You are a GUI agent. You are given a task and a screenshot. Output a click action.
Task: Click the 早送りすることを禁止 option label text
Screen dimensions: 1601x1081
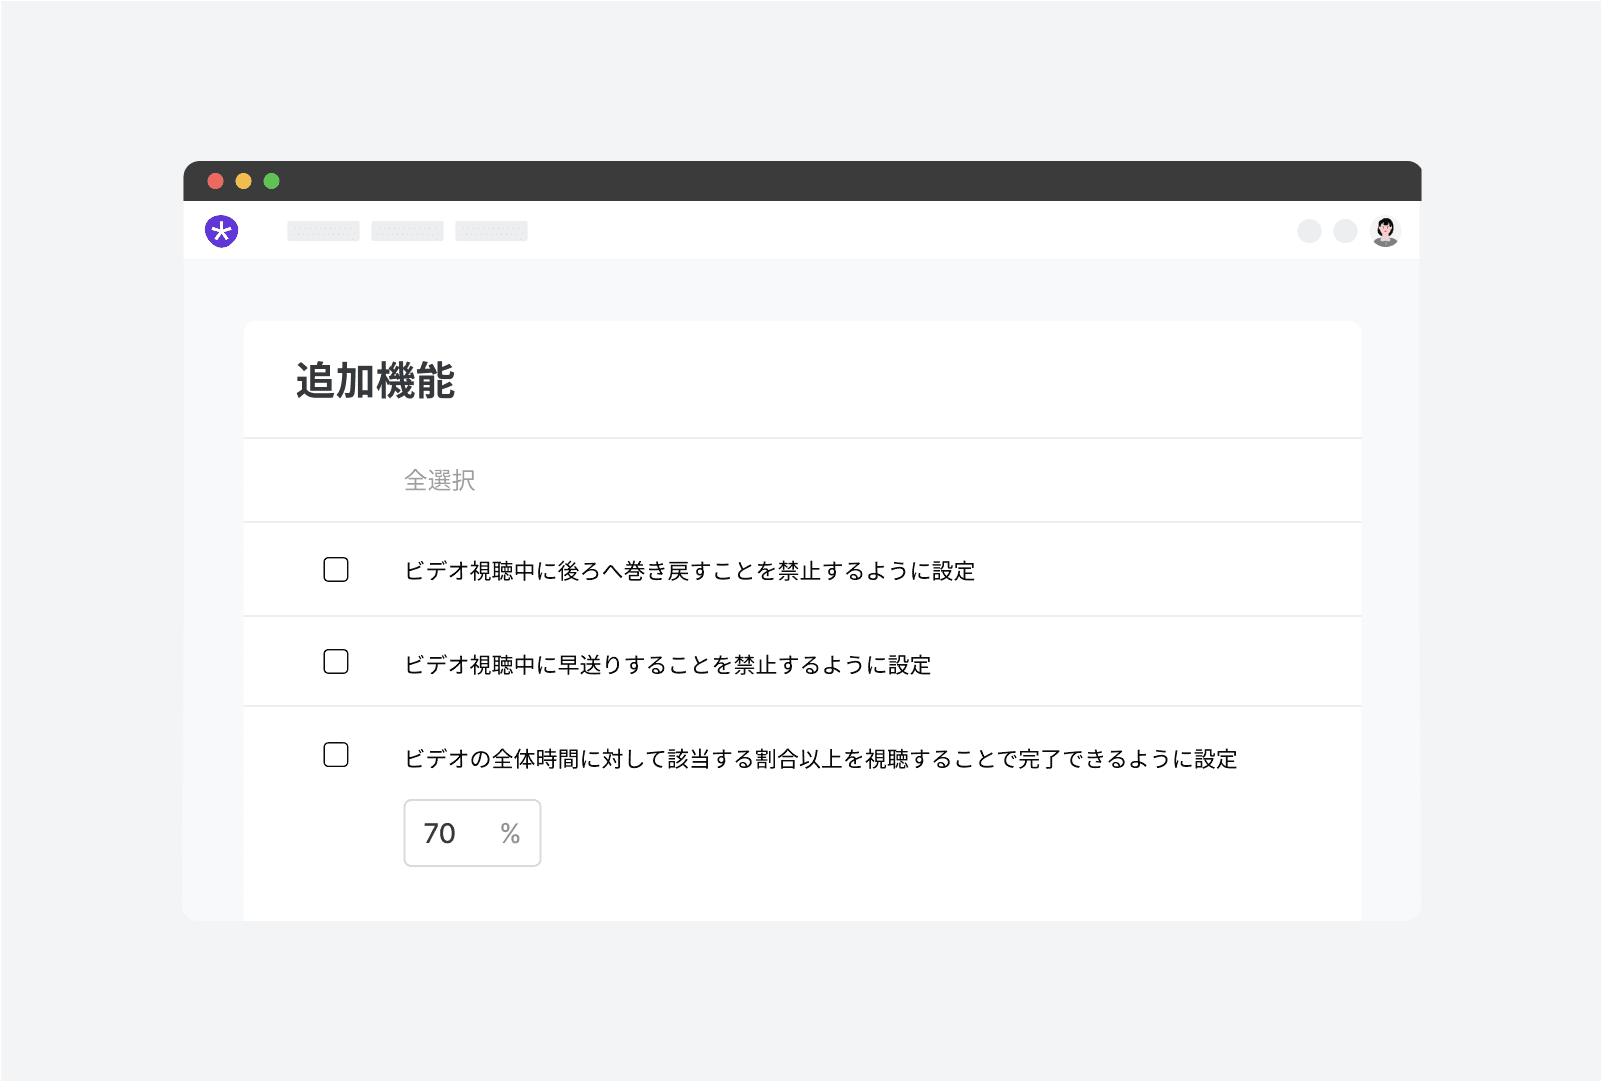(x=667, y=665)
